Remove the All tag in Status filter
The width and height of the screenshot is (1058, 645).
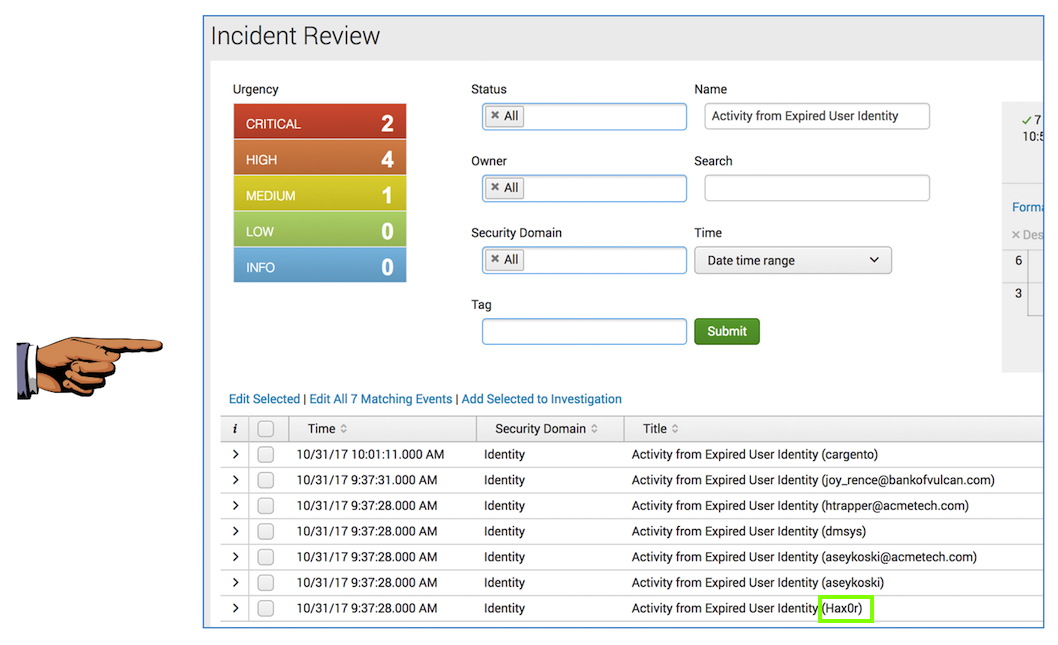point(495,116)
